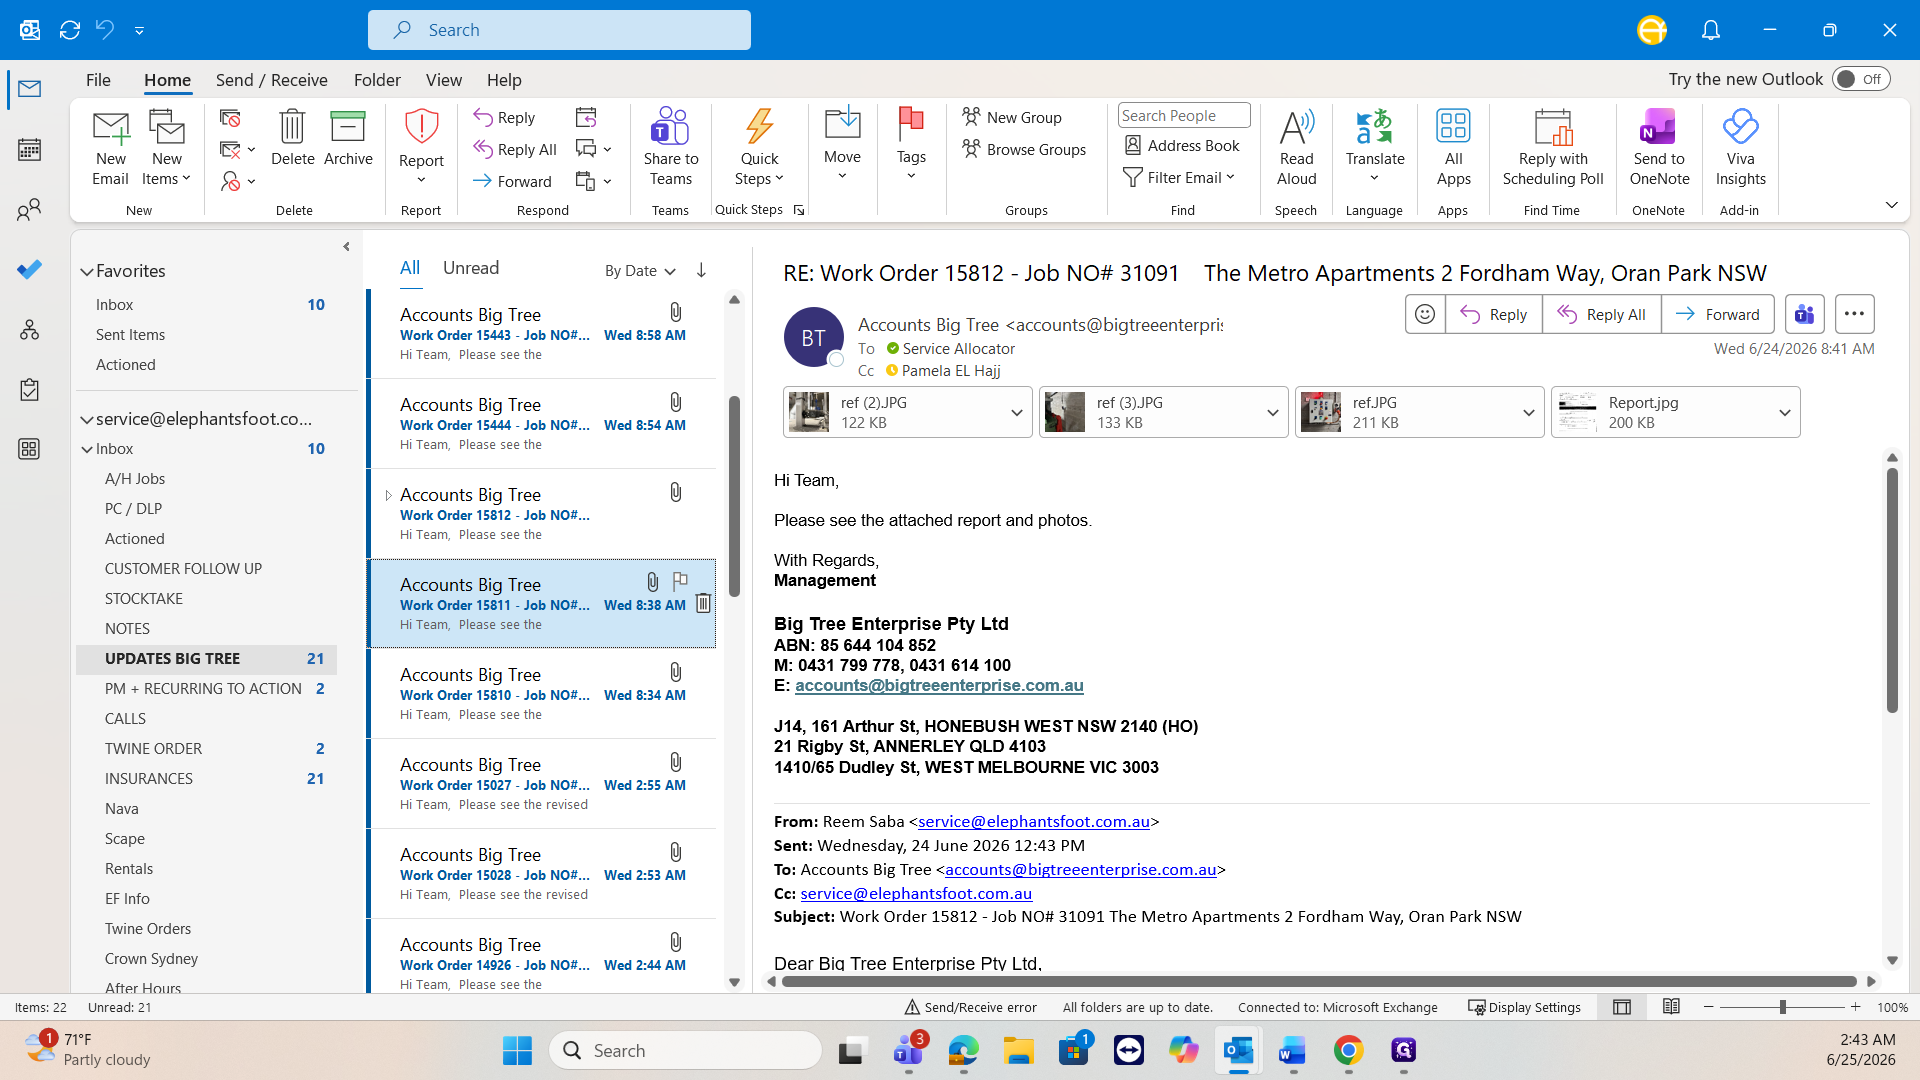This screenshot has width=1920, height=1080.
Task: Click Share to Teams icon
Action: click(670, 127)
